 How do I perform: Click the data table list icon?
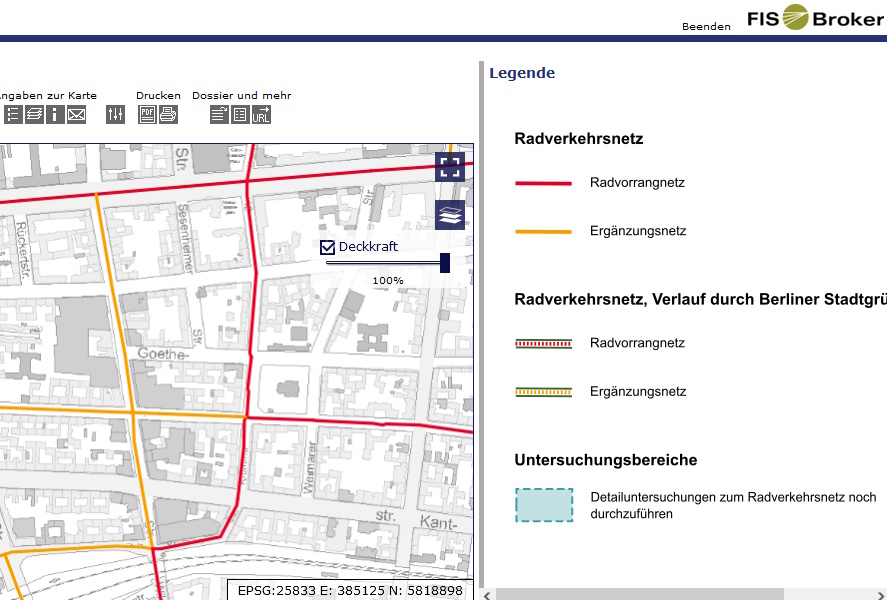point(240,114)
